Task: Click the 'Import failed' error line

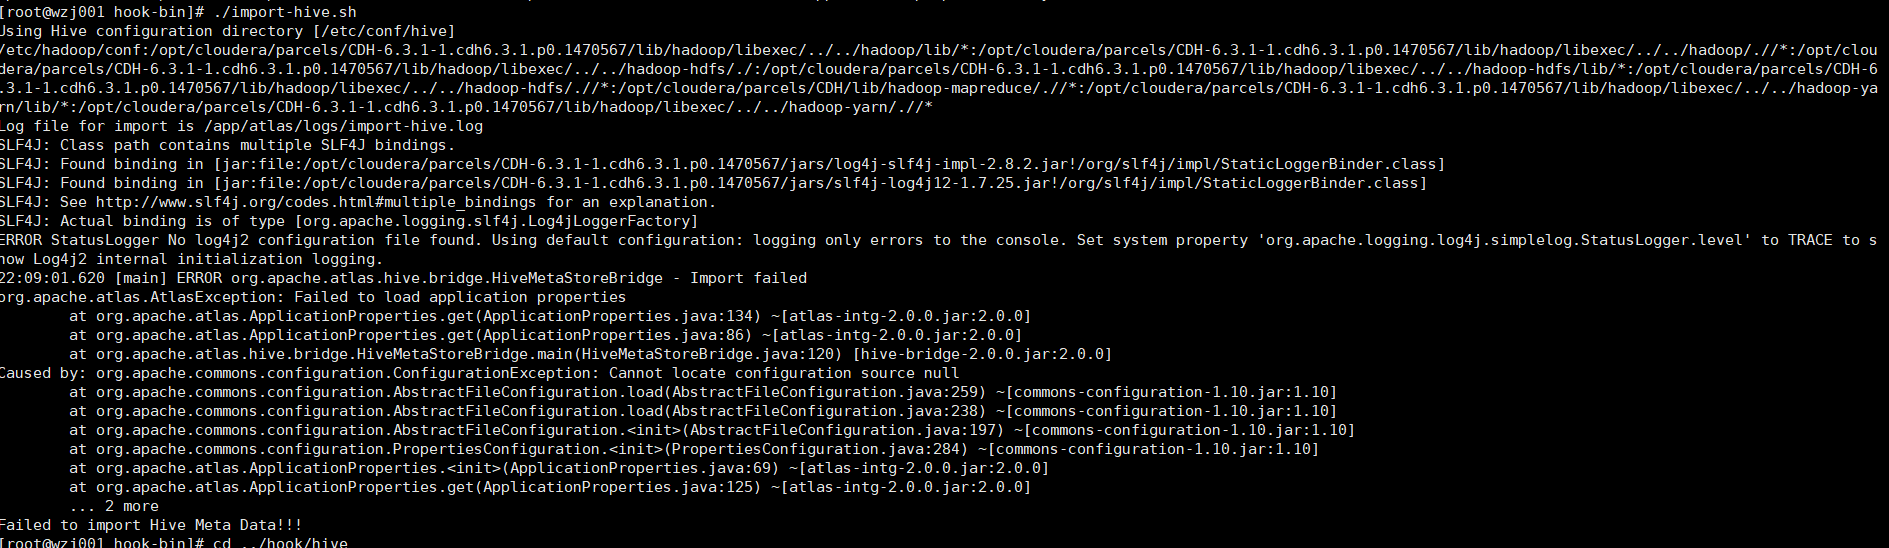Action: (x=403, y=278)
